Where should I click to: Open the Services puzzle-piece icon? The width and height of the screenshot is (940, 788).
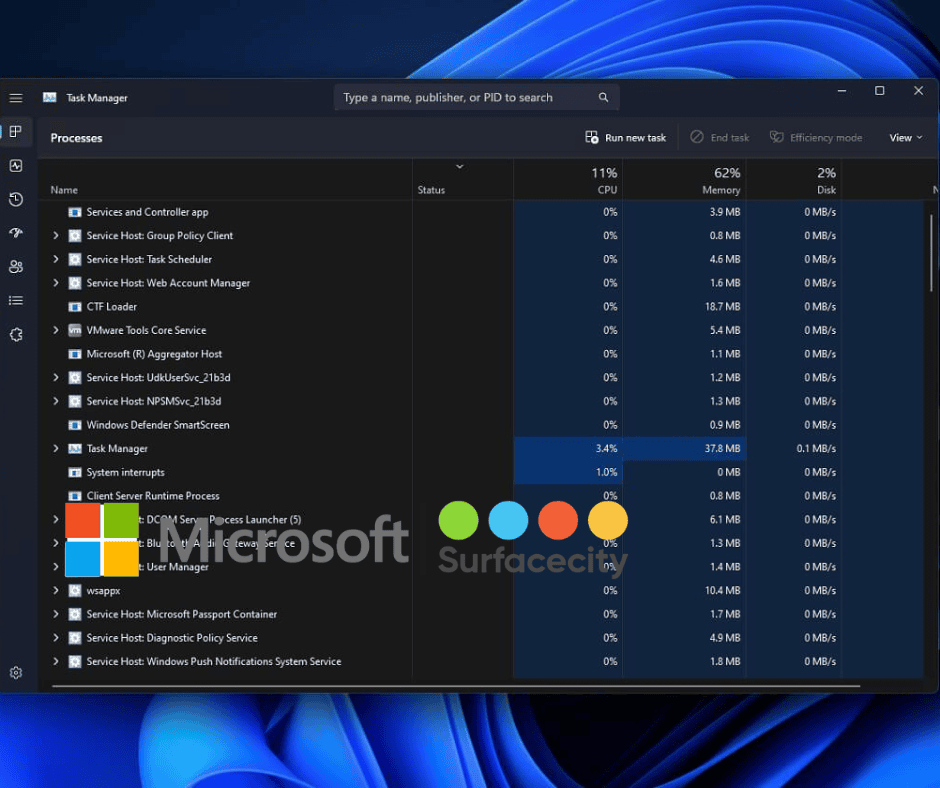[16, 334]
